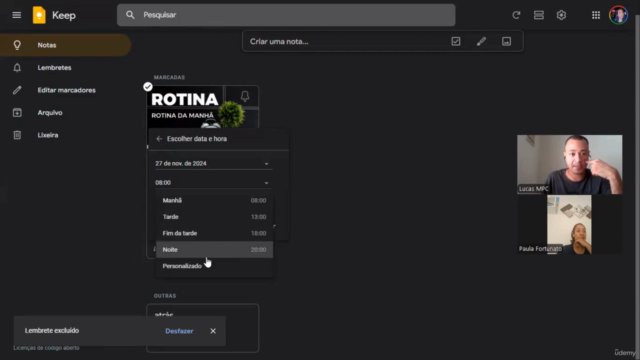Click the Pesquisar search field
This screenshot has width=640, height=360.
tap(286, 15)
